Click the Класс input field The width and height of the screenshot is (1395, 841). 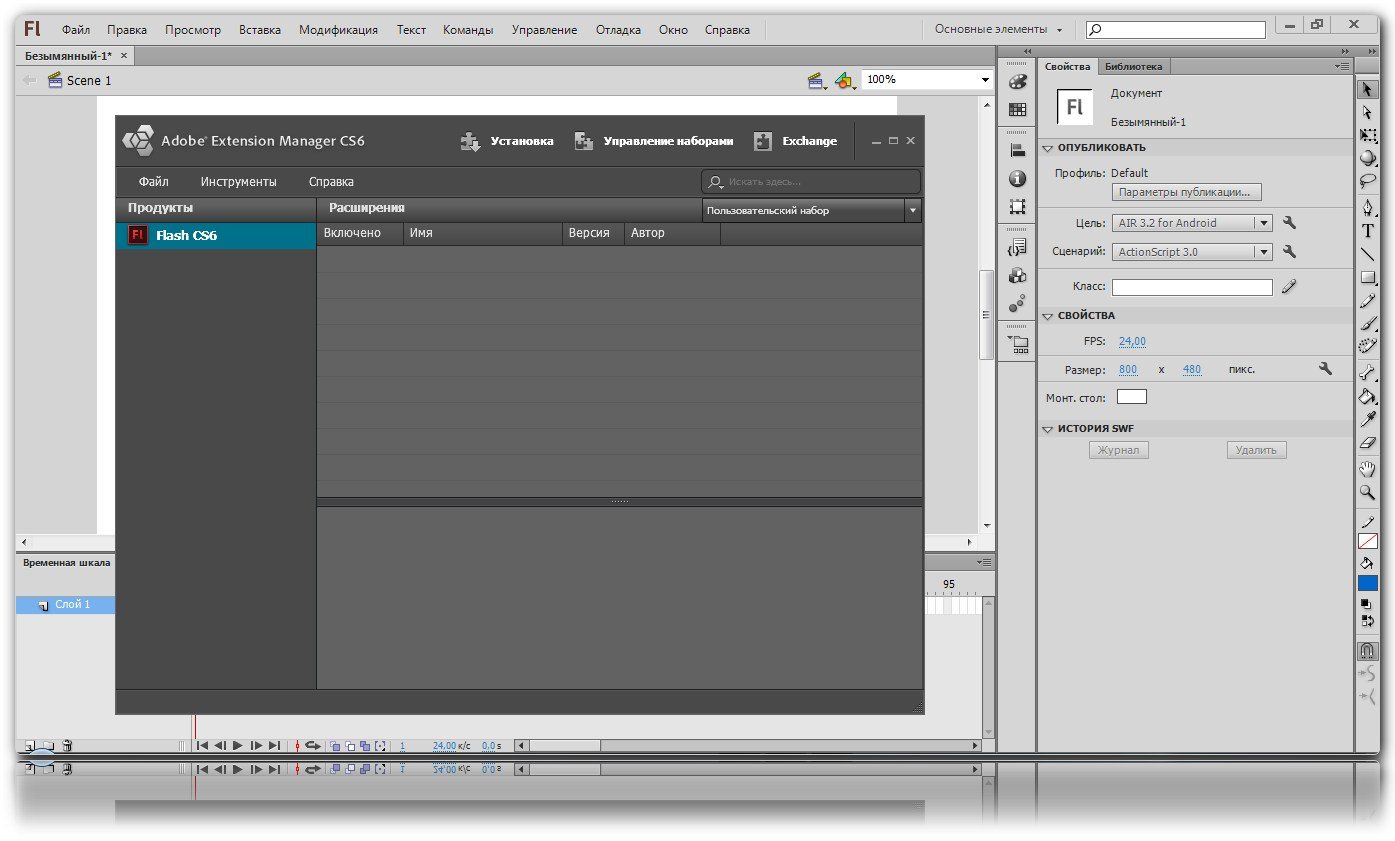[1192, 287]
